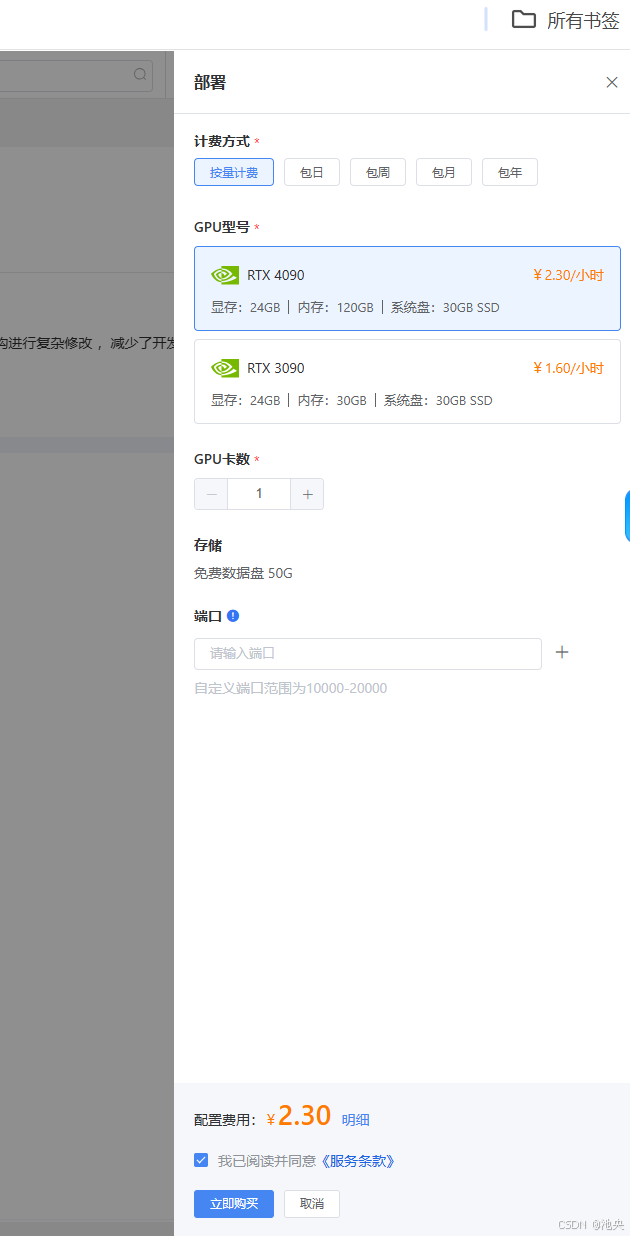The height and width of the screenshot is (1236, 630).
Task: Select 包日 billing option
Action: click(312, 172)
